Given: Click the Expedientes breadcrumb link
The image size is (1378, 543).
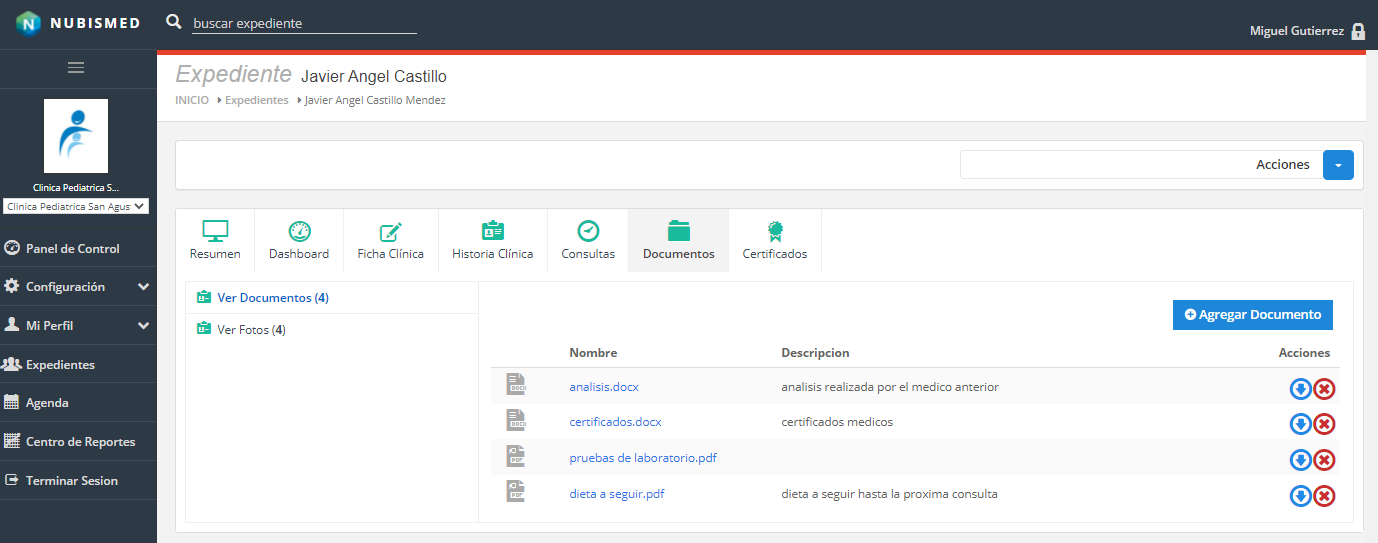Looking at the screenshot, I should pos(257,100).
